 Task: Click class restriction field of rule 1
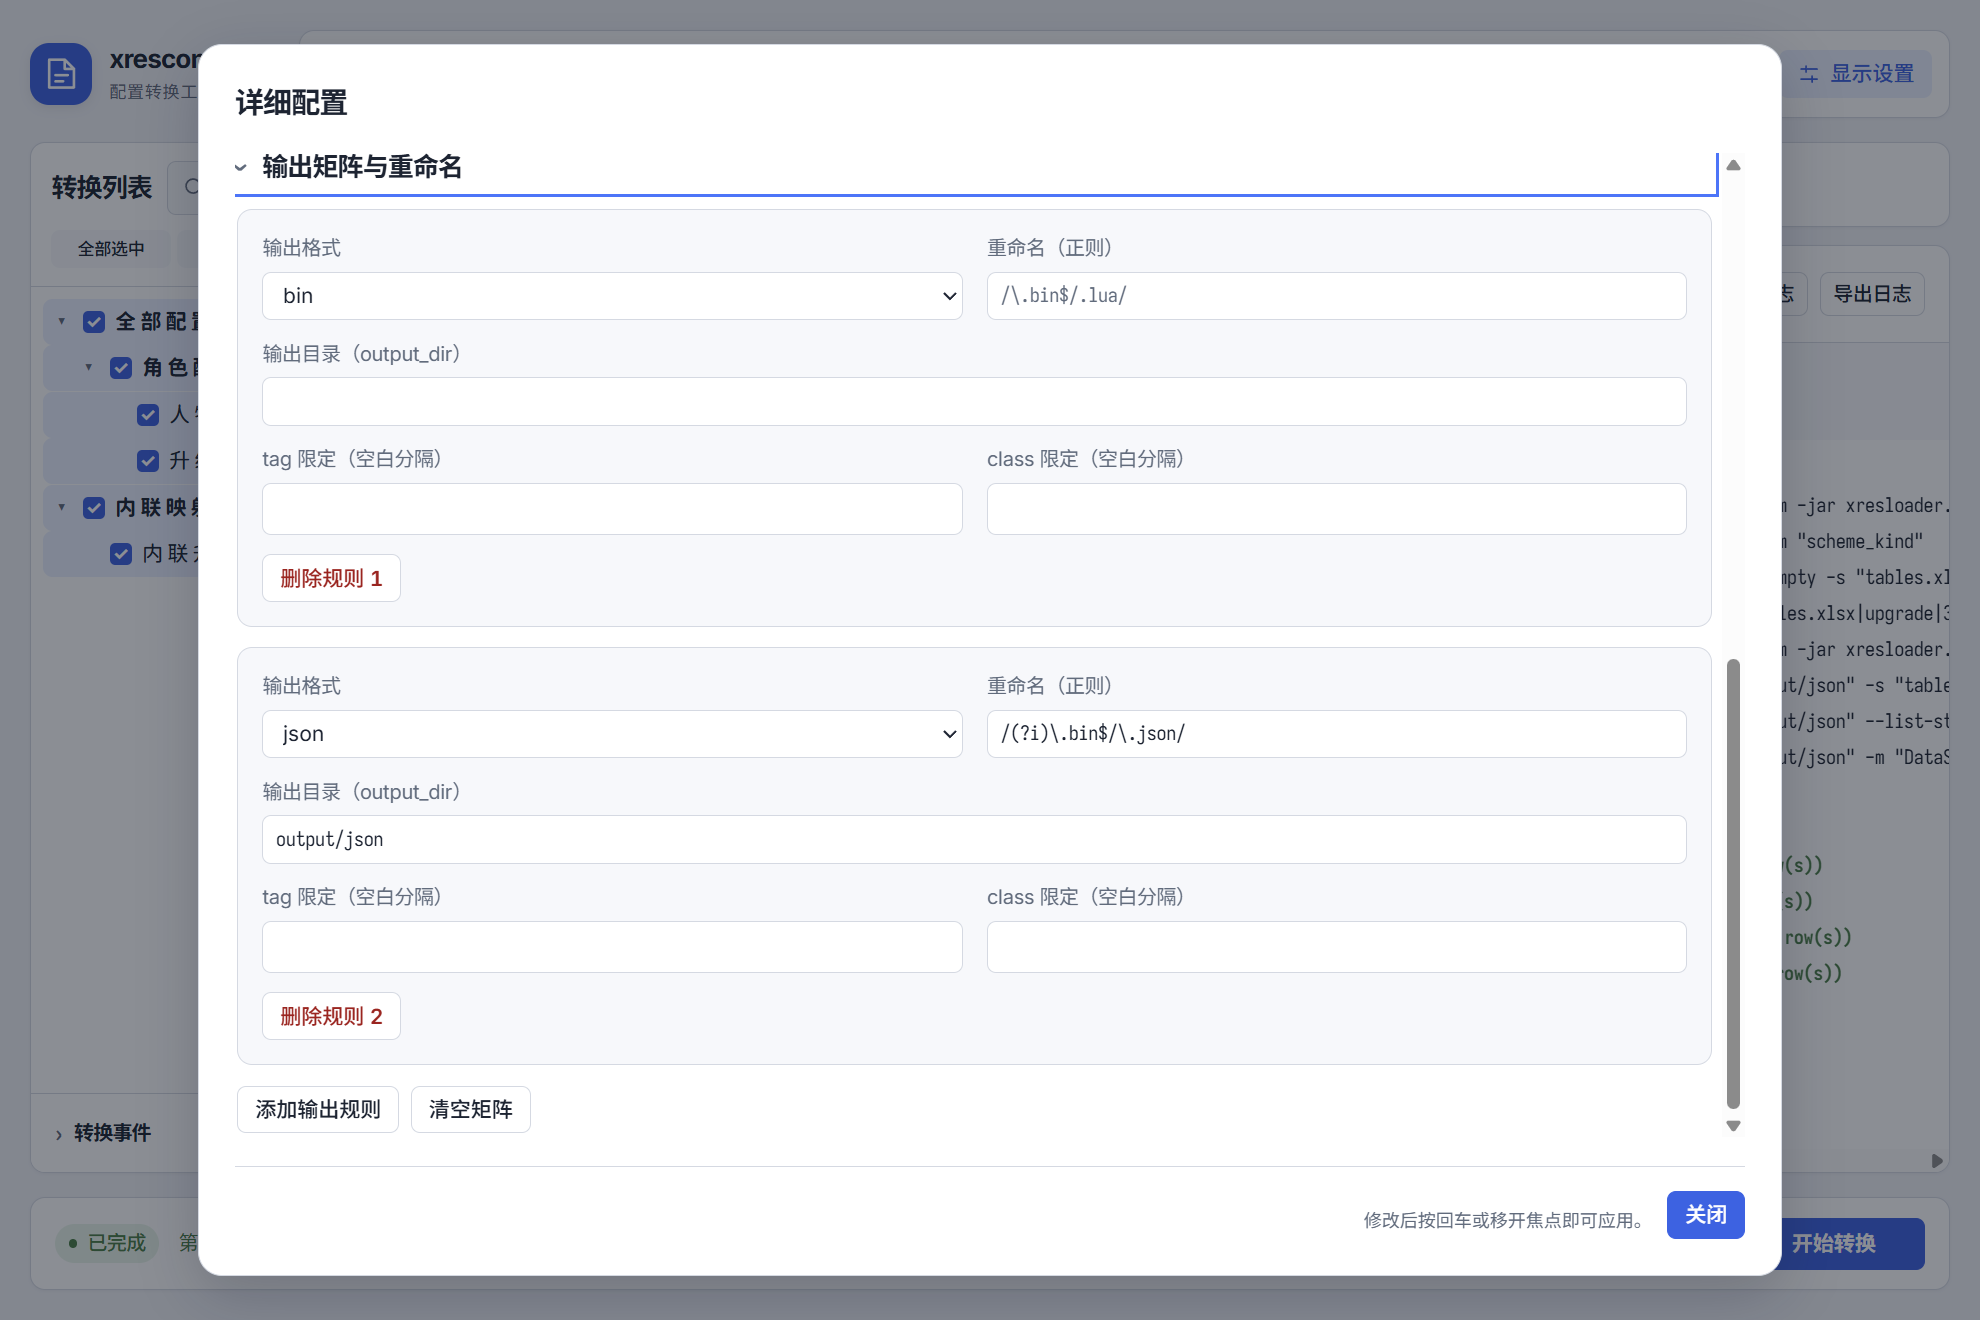click(1336, 509)
